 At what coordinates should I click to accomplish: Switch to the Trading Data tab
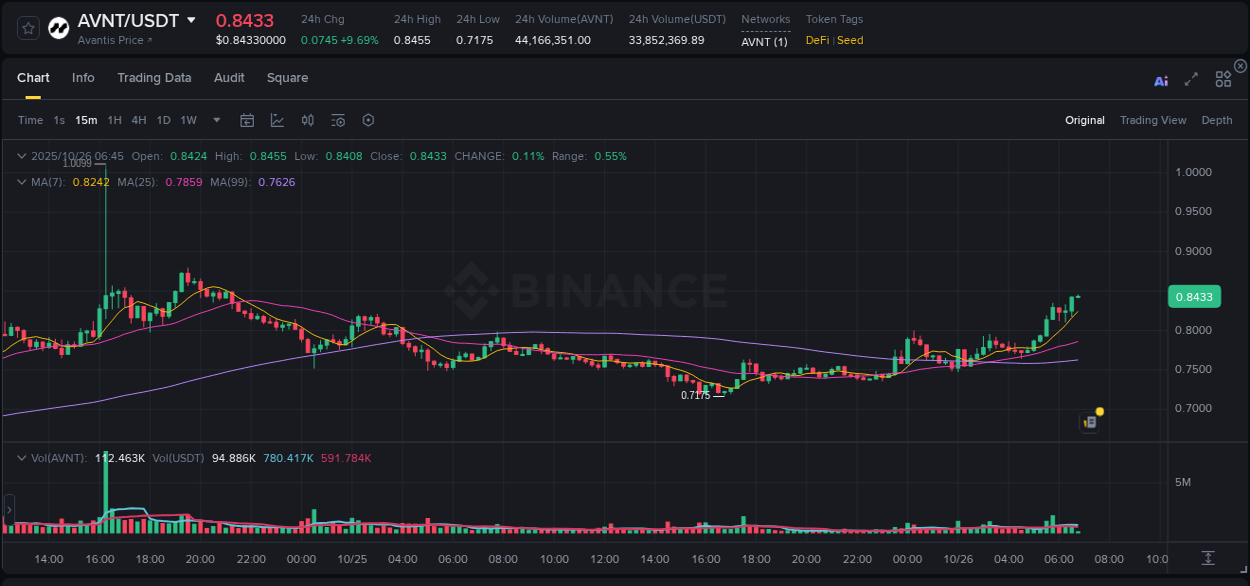(x=154, y=78)
